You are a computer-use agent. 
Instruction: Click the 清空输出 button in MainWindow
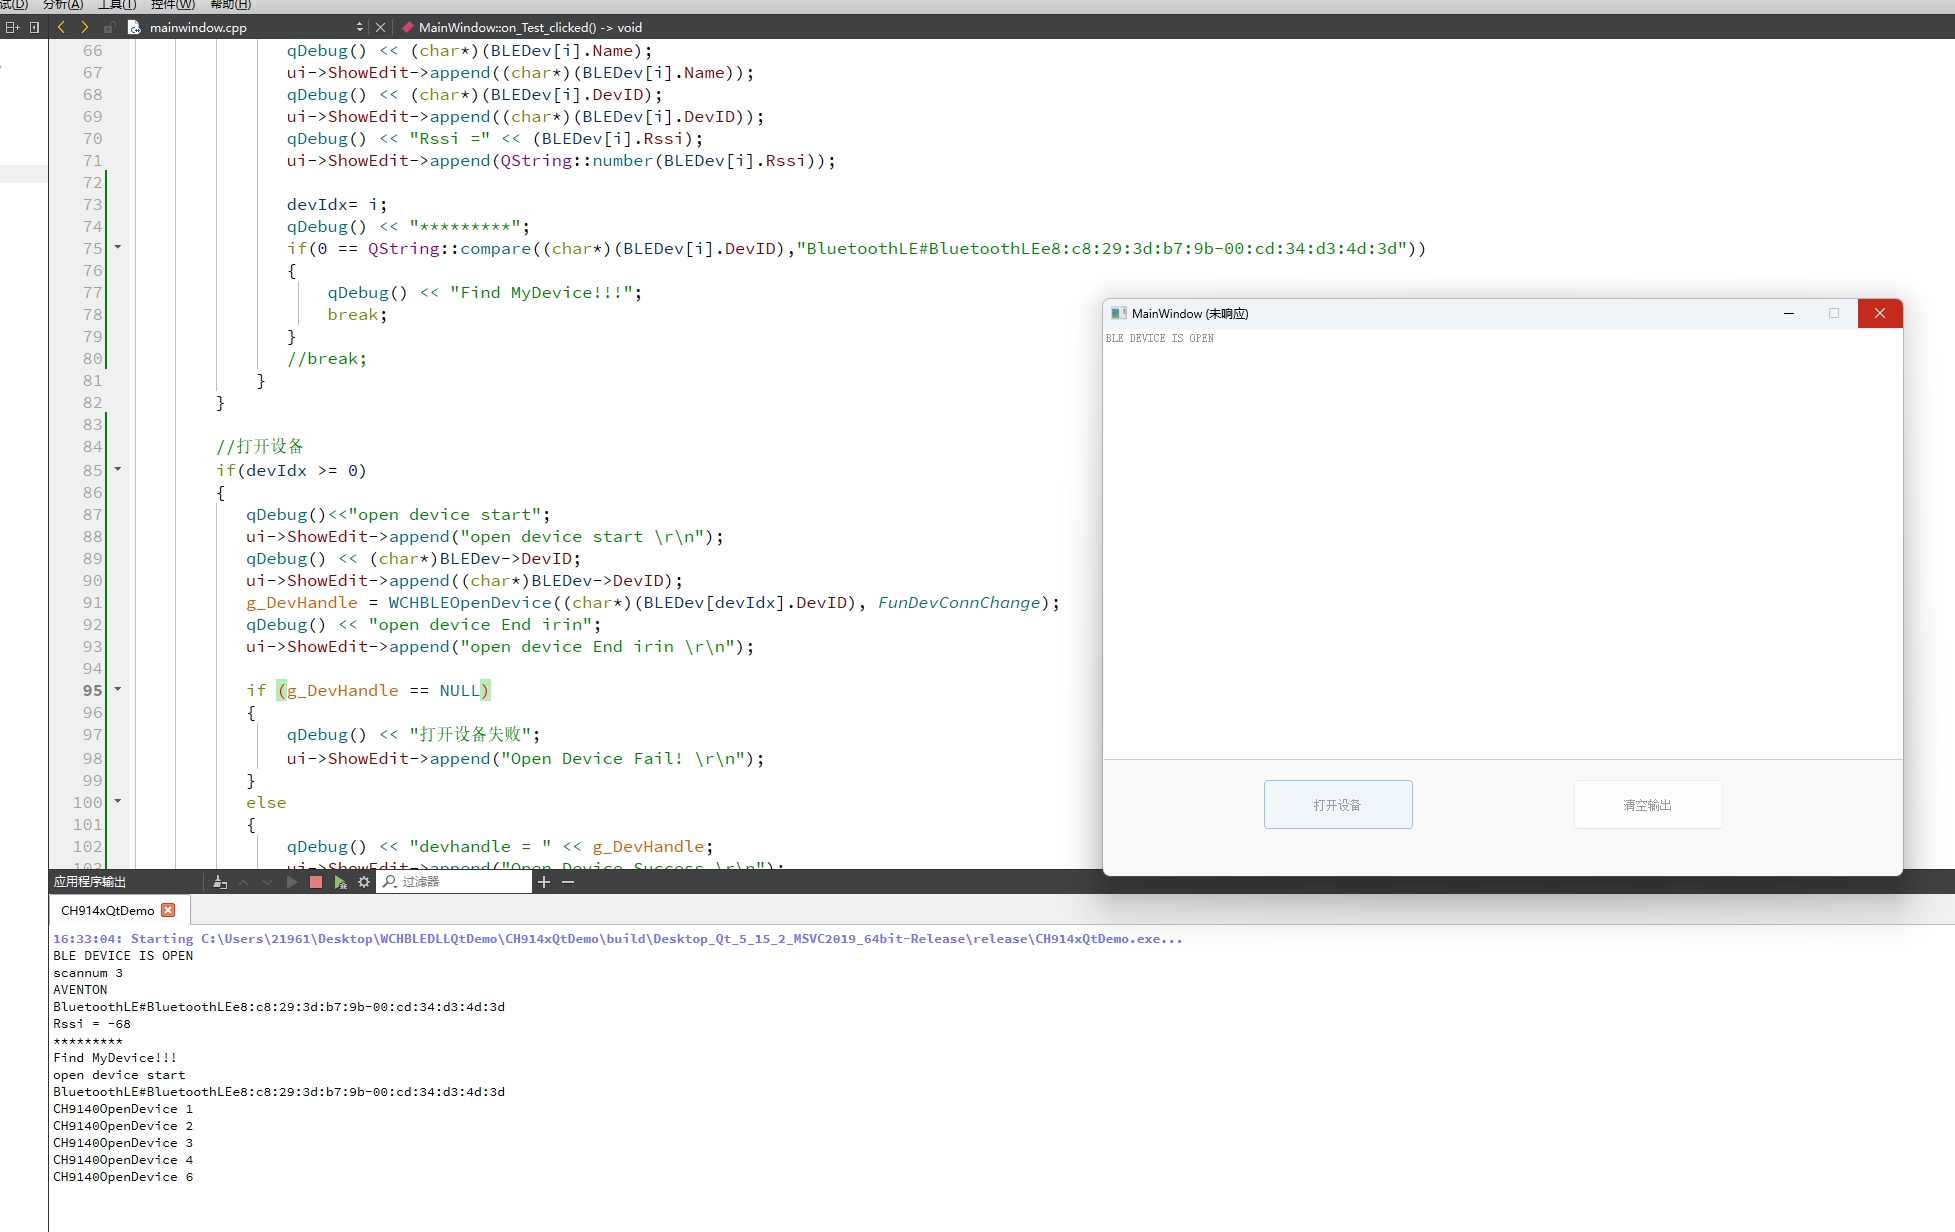coord(1648,805)
